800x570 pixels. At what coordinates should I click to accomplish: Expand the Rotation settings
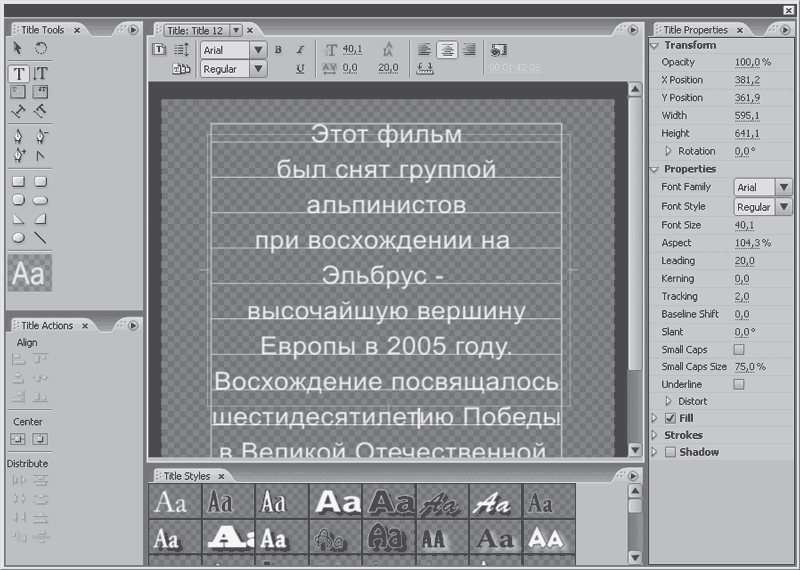pyautogui.click(x=669, y=151)
